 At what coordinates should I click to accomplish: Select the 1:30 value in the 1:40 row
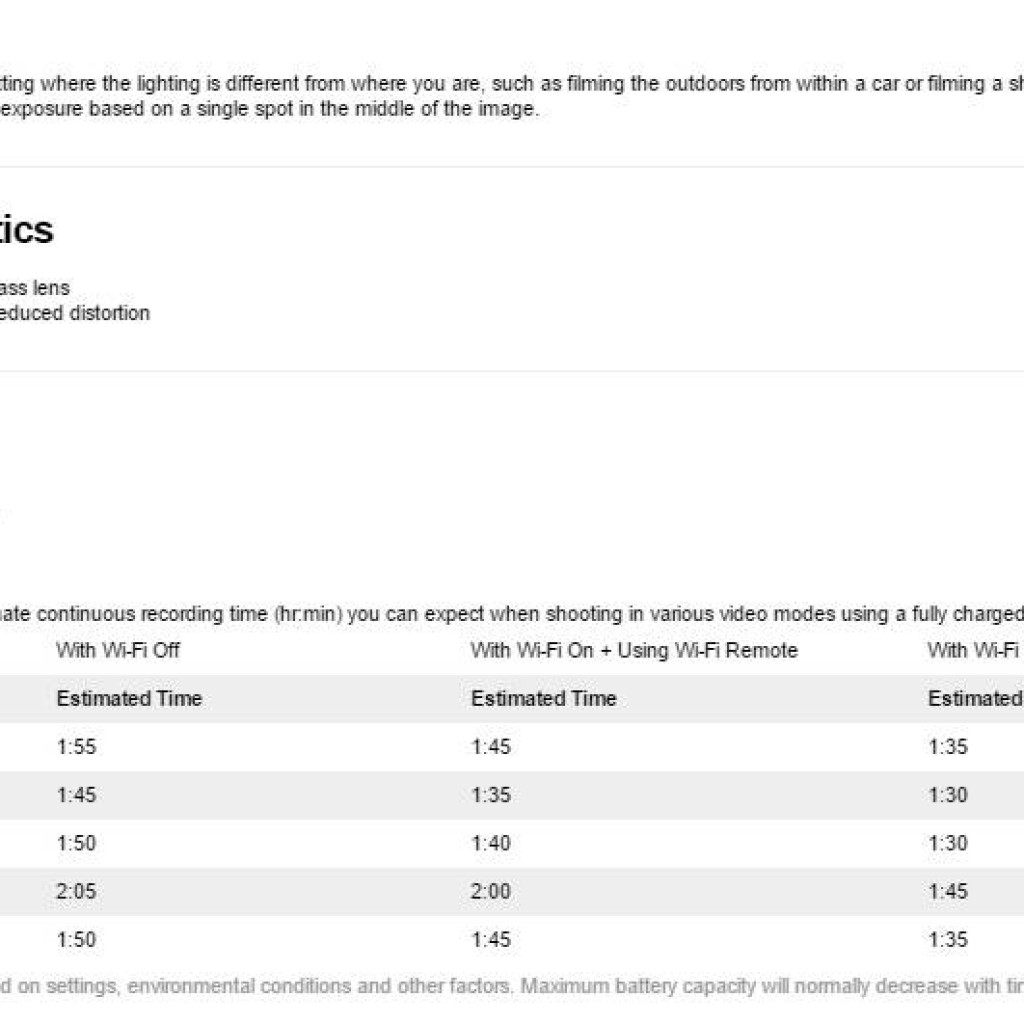pyautogui.click(x=948, y=843)
